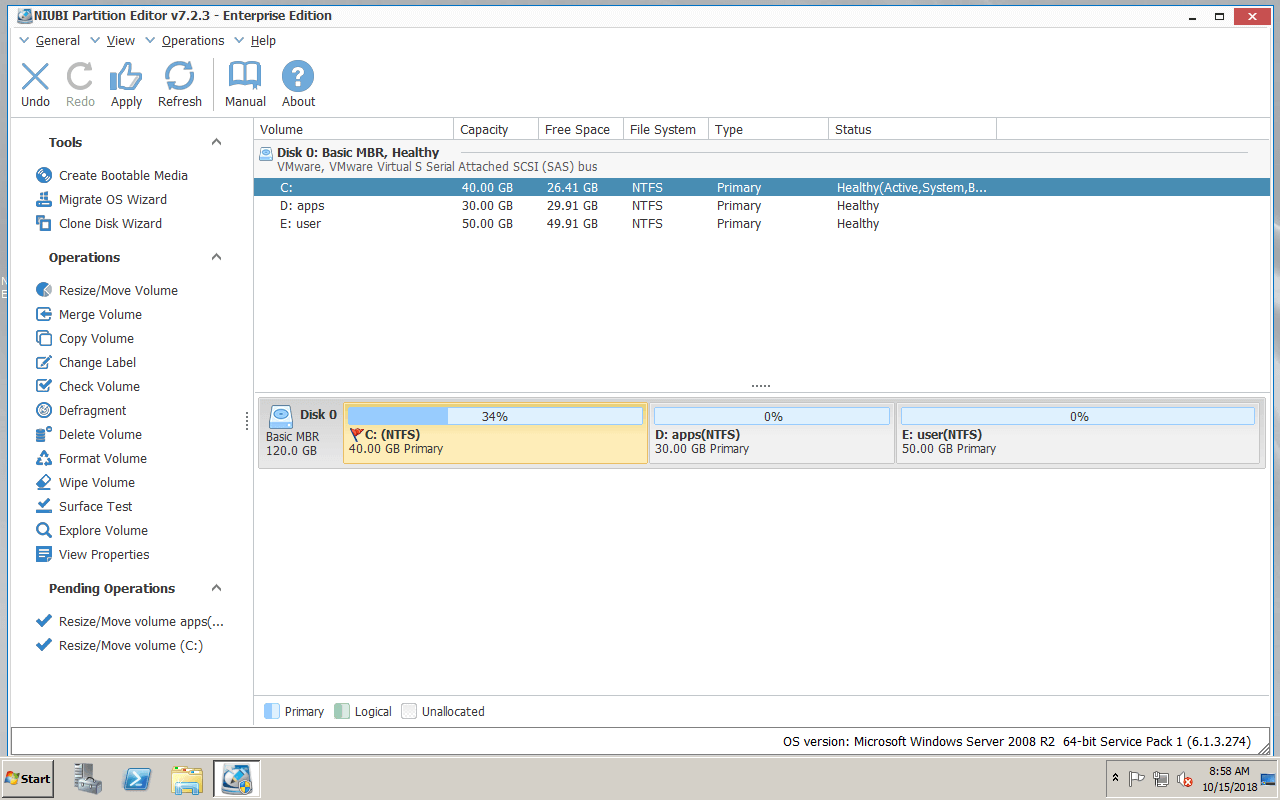
Task: Click the Merge Volume icon
Action: click(44, 314)
